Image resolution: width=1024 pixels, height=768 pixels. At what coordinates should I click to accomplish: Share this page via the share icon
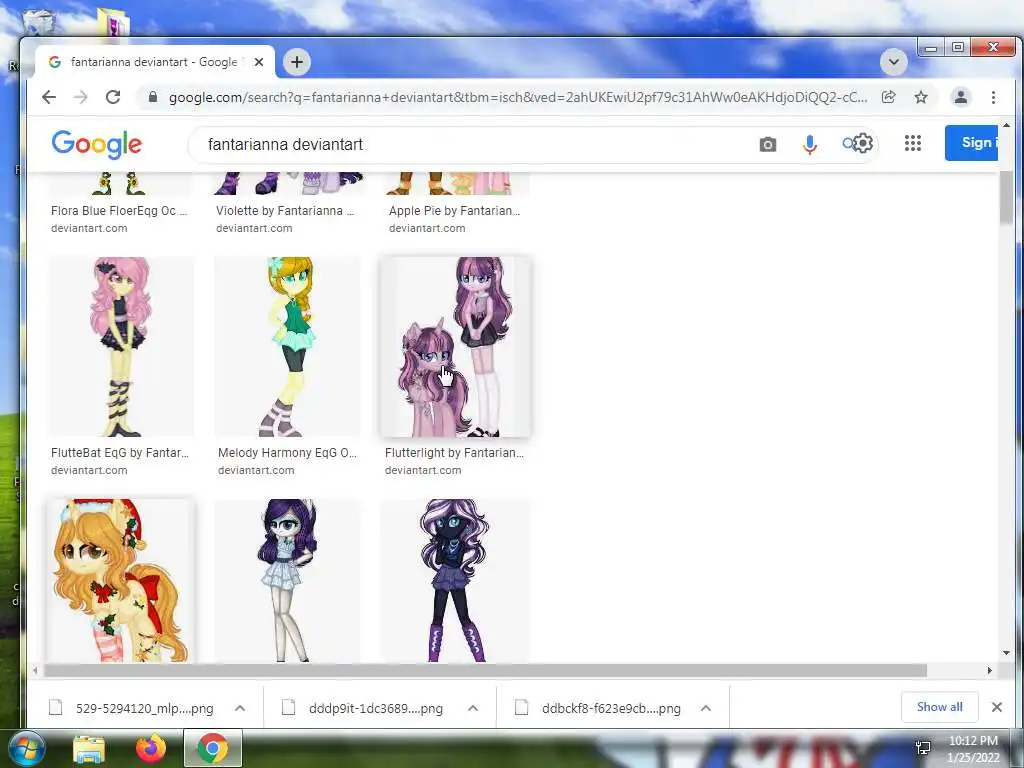pyautogui.click(x=888, y=97)
